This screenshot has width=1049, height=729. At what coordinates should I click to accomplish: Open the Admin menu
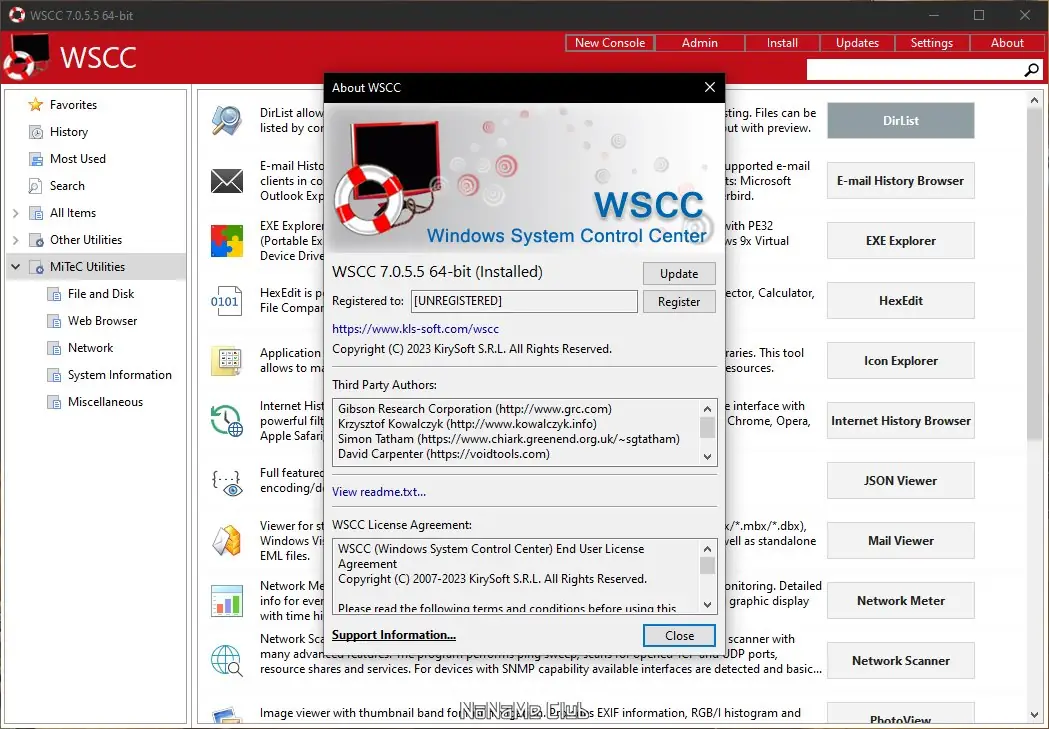click(700, 43)
